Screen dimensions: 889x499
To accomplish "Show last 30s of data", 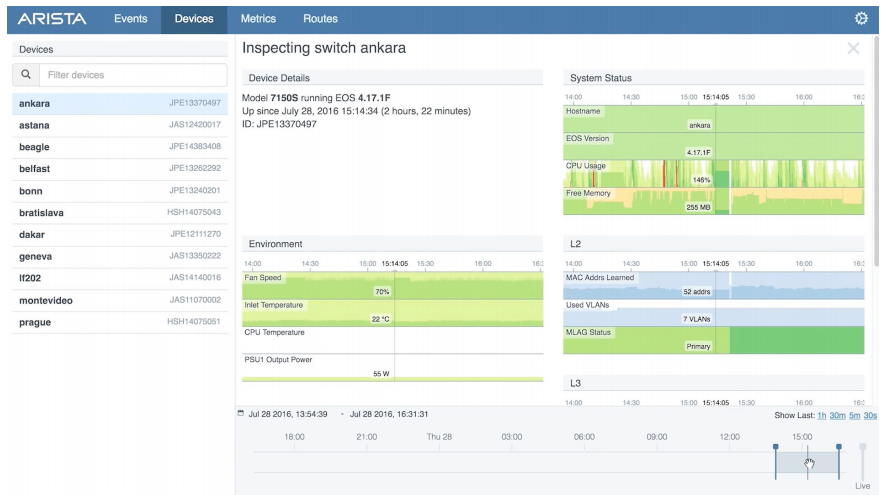I will click(x=870, y=415).
